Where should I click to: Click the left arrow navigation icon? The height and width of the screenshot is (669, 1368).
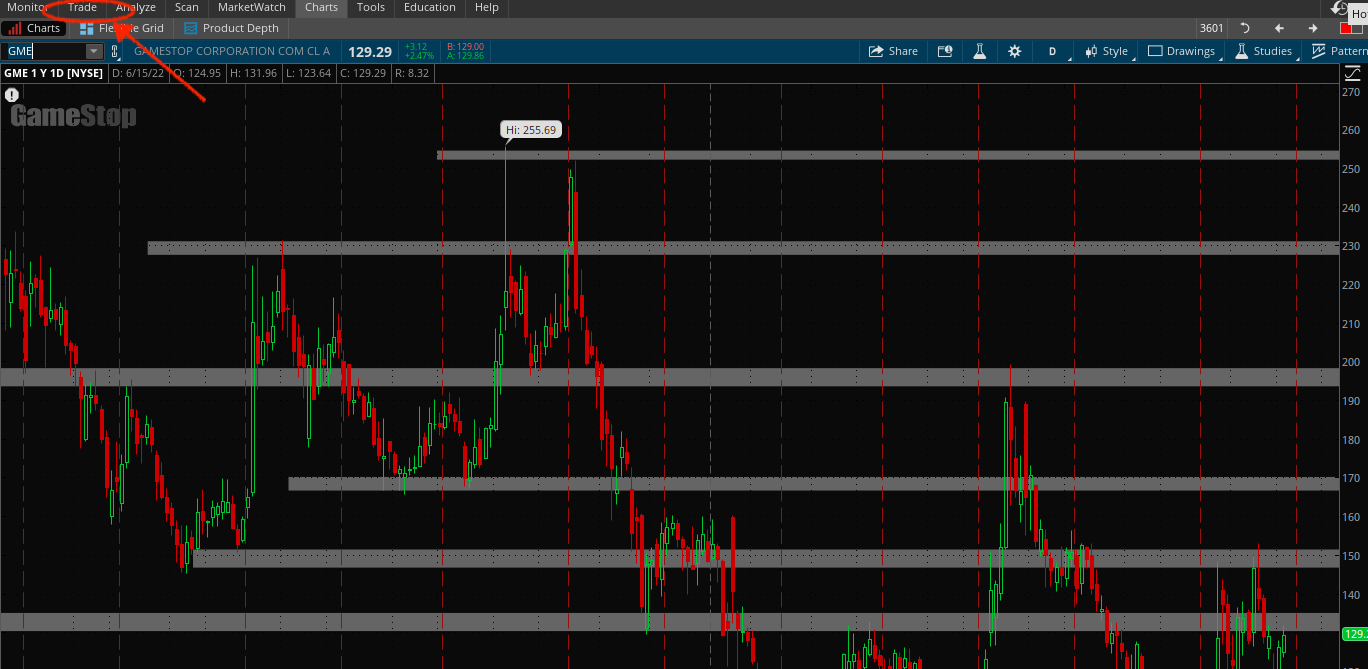tap(1279, 28)
